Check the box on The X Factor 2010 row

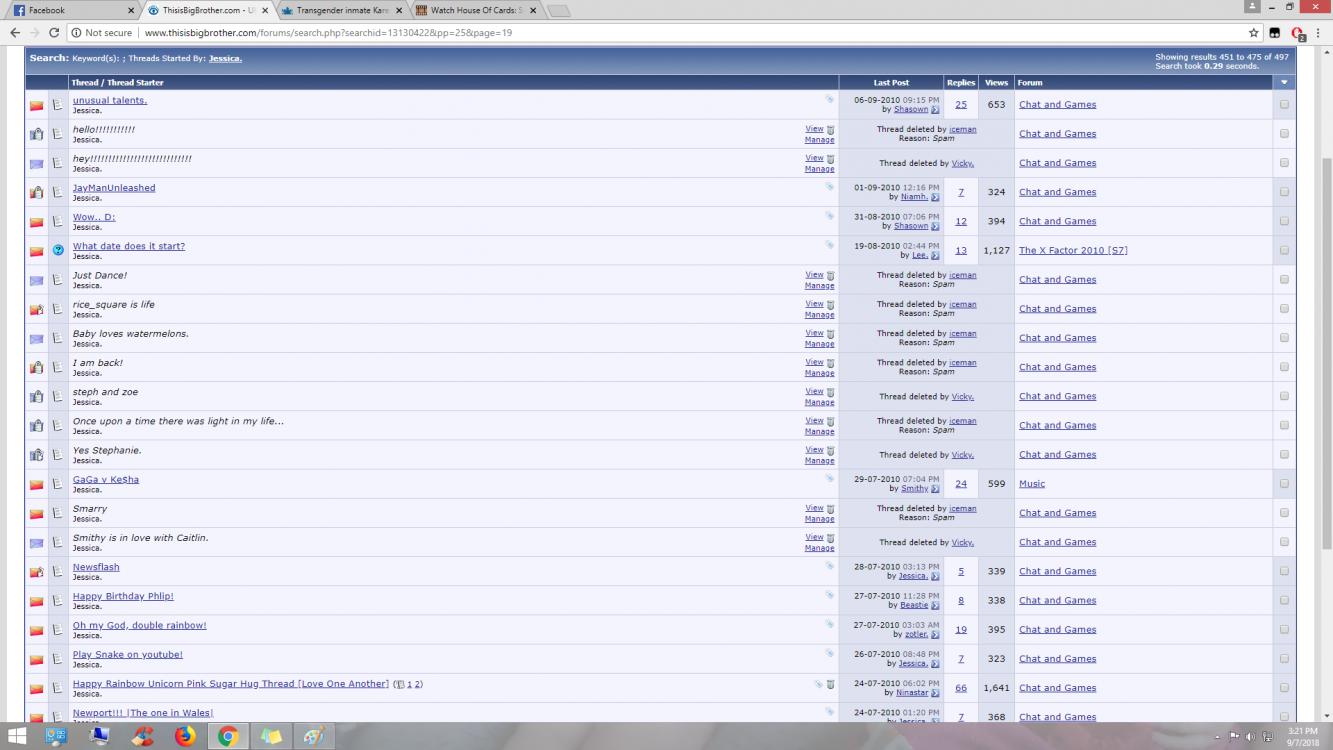click(x=1284, y=250)
